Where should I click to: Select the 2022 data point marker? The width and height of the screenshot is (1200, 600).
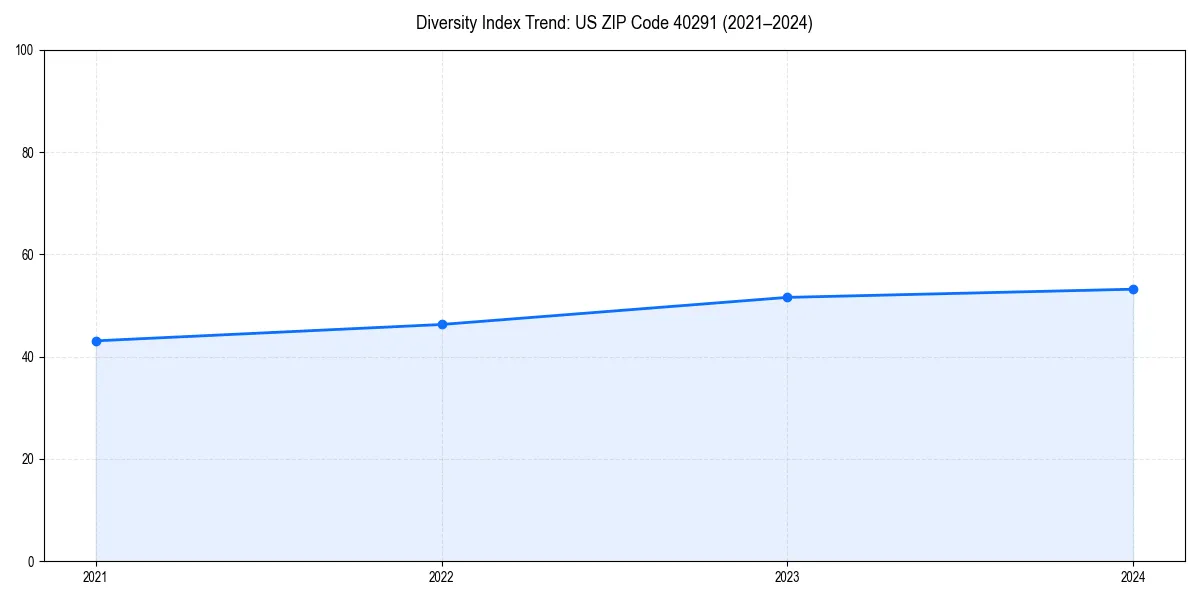click(442, 323)
